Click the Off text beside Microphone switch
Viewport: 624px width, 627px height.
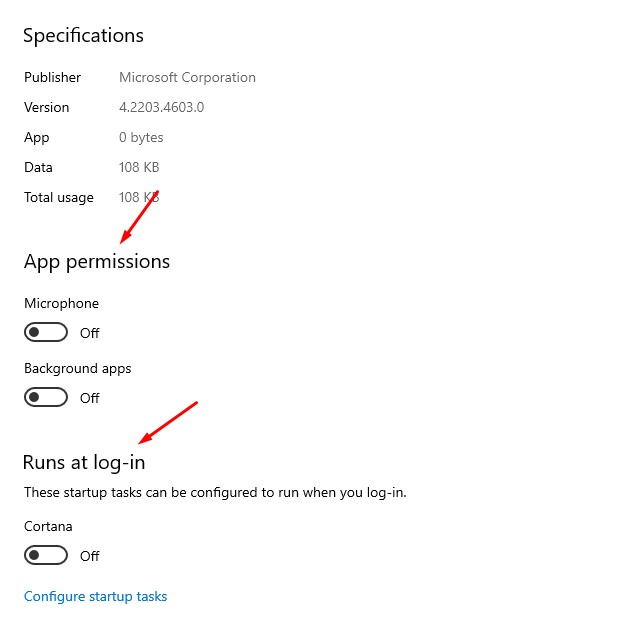pyautogui.click(x=90, y=333)
